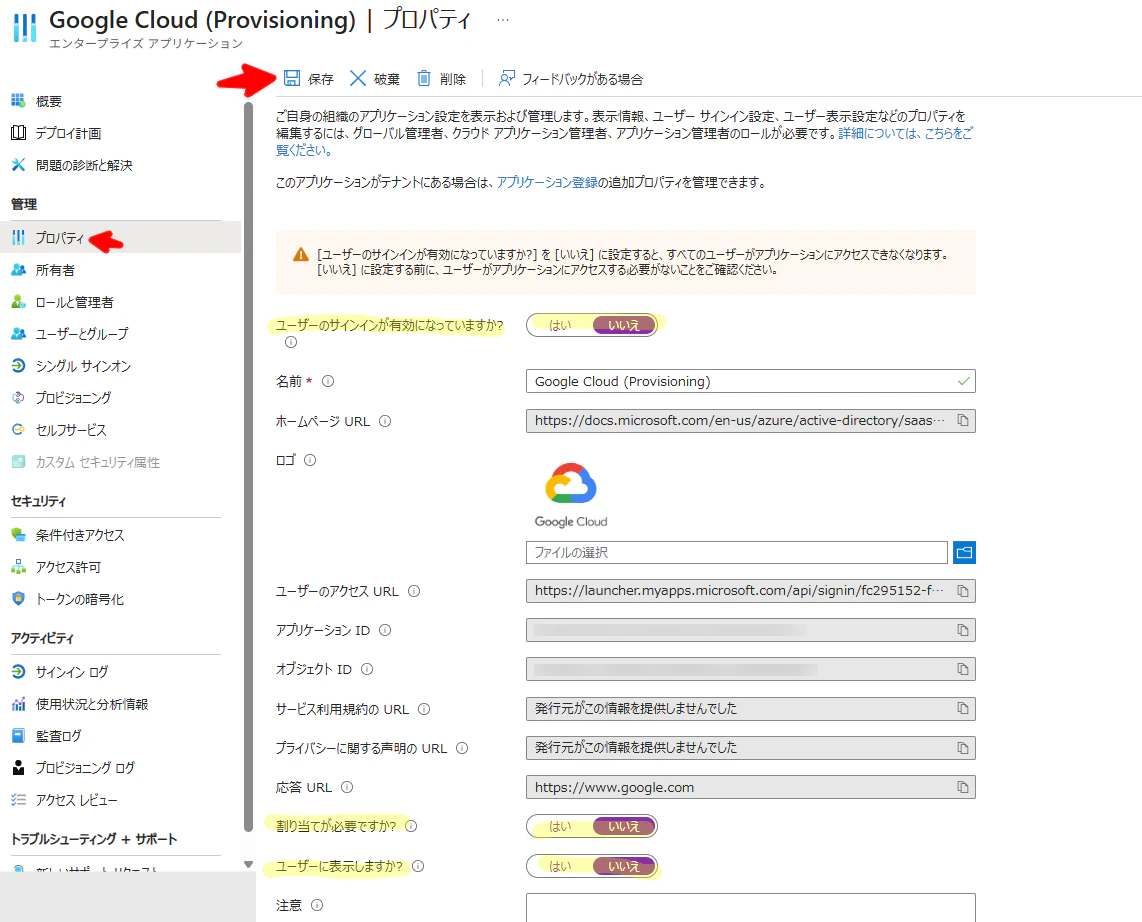Open 問題の診断と解決
1142x922 pixels.
[x=84, y=165]
